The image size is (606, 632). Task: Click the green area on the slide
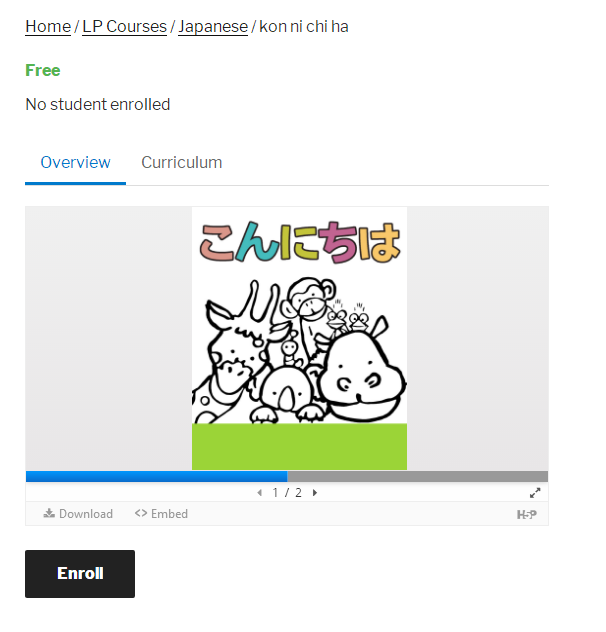click(299, 447)
